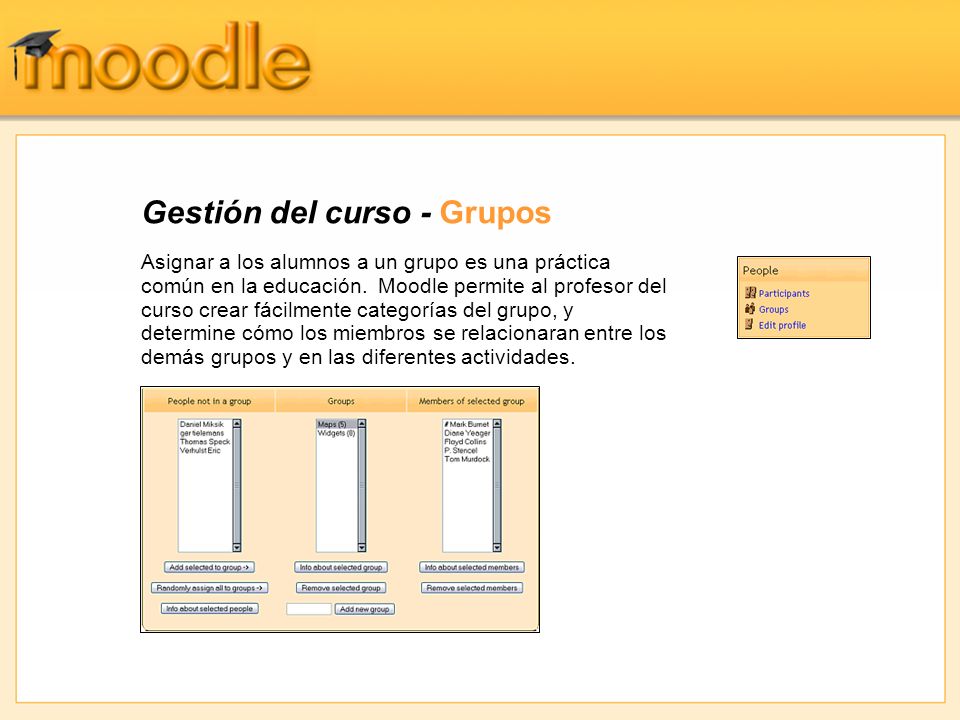Click Info about selected members button
This screenshot has height=720, width=960.
pyautogui.click(x=472, y=568)
